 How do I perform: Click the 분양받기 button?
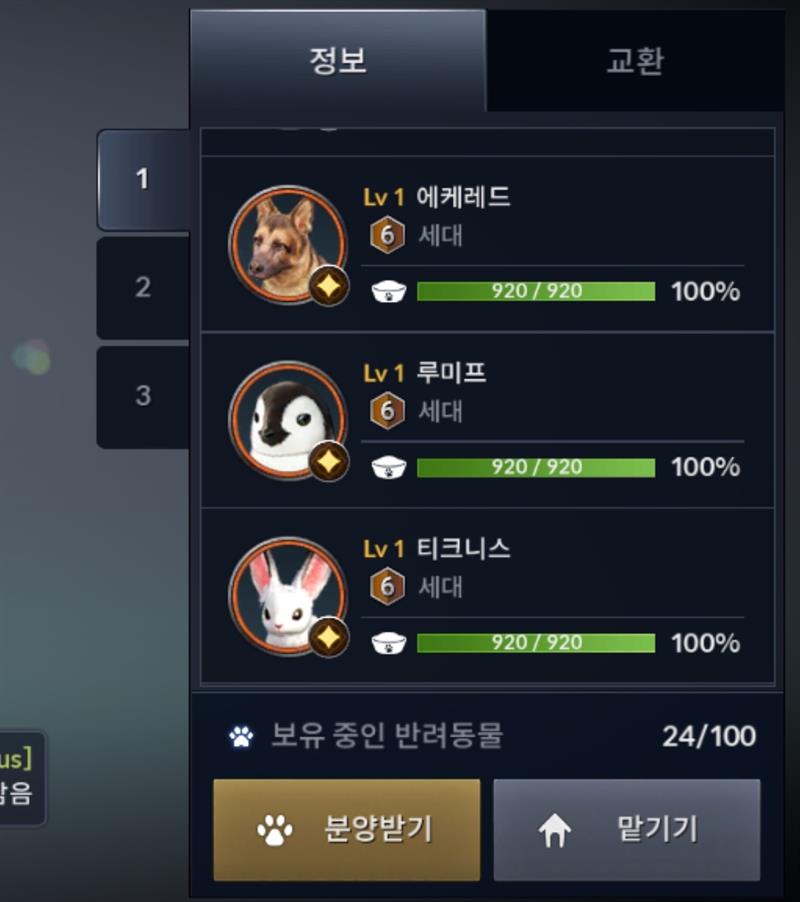(347, 830)
